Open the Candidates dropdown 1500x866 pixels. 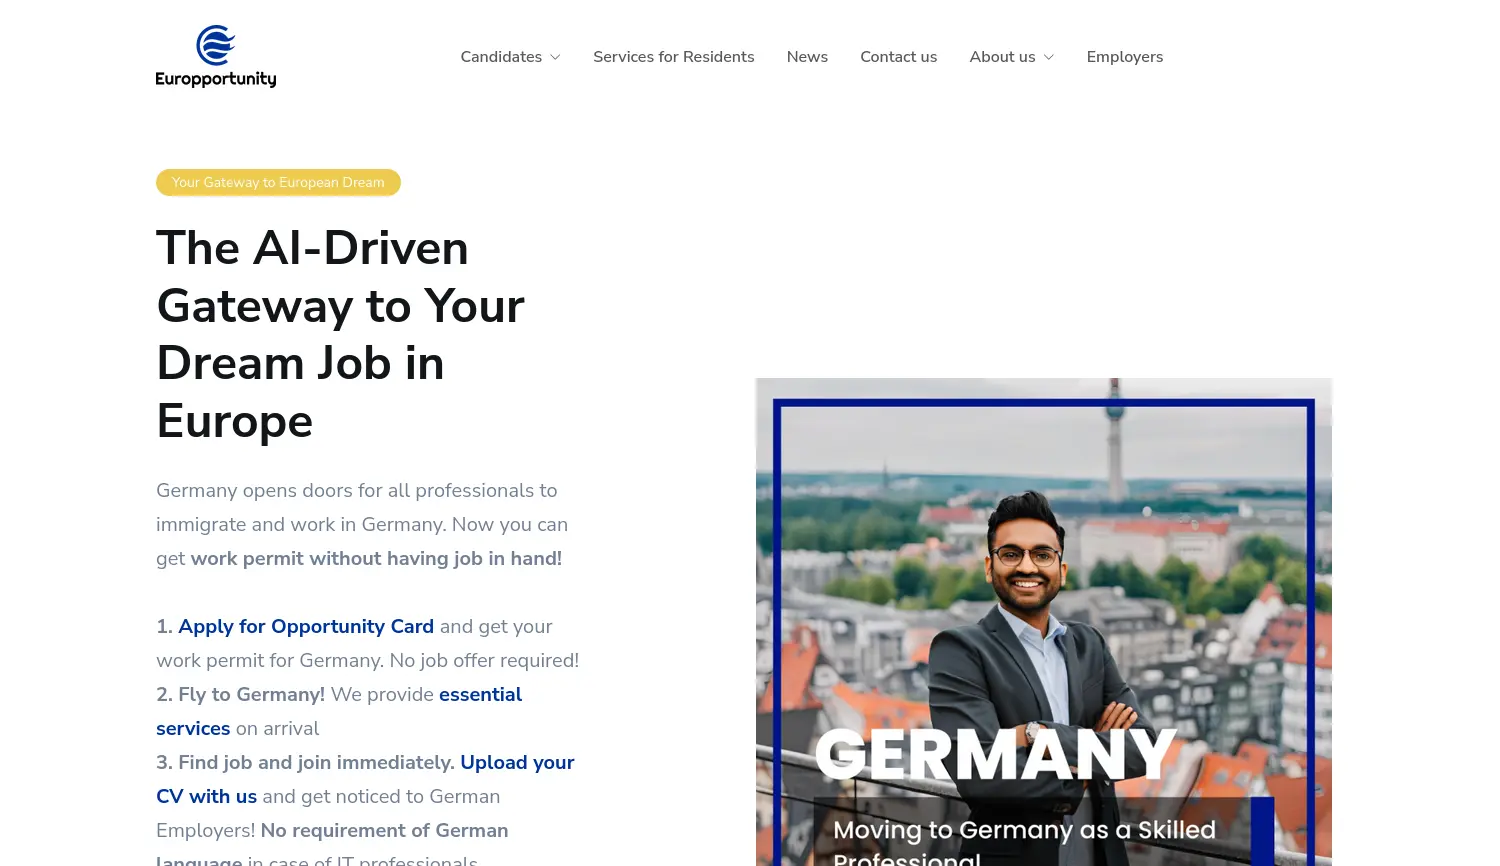[501, 57]
